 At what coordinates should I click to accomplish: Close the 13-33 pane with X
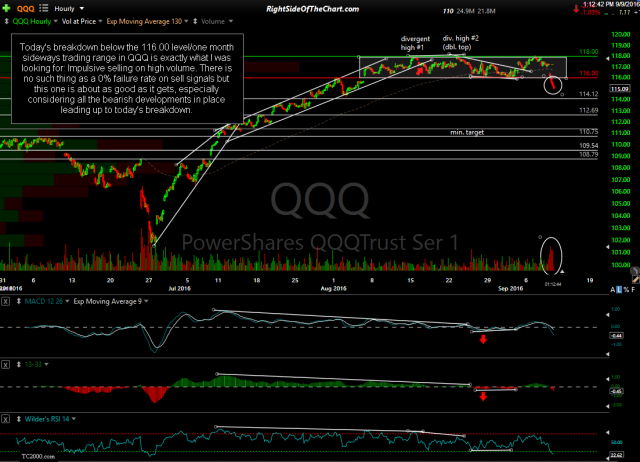5,364
